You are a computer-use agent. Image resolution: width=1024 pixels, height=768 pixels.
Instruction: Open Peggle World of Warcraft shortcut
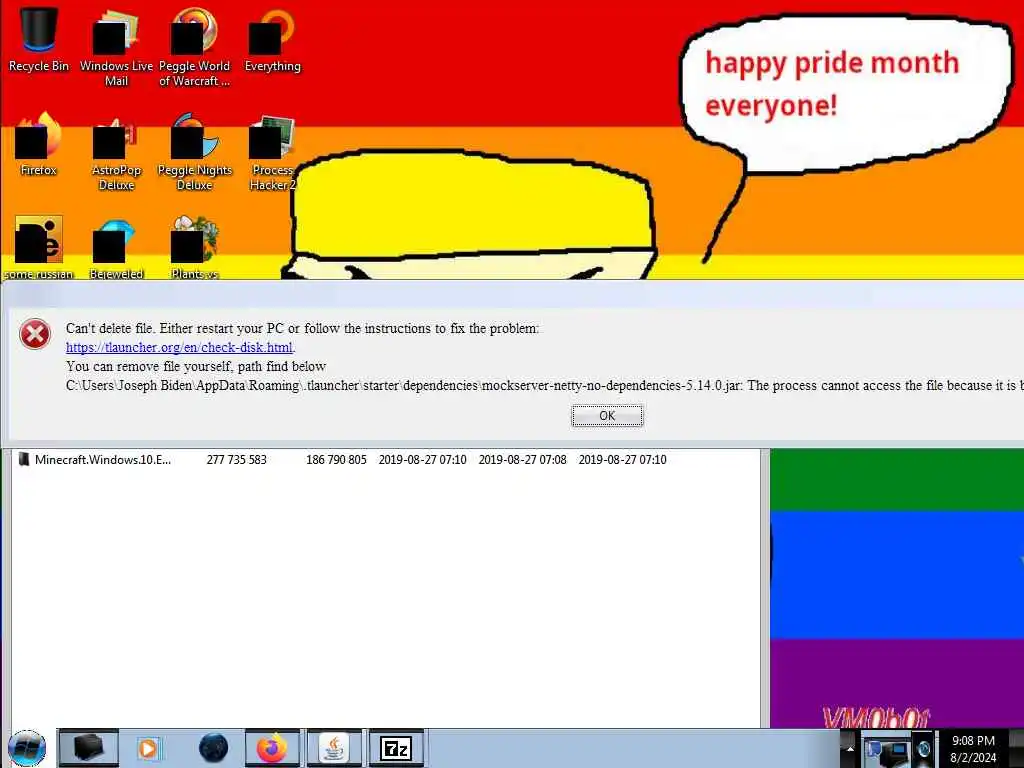coord(194,47)
